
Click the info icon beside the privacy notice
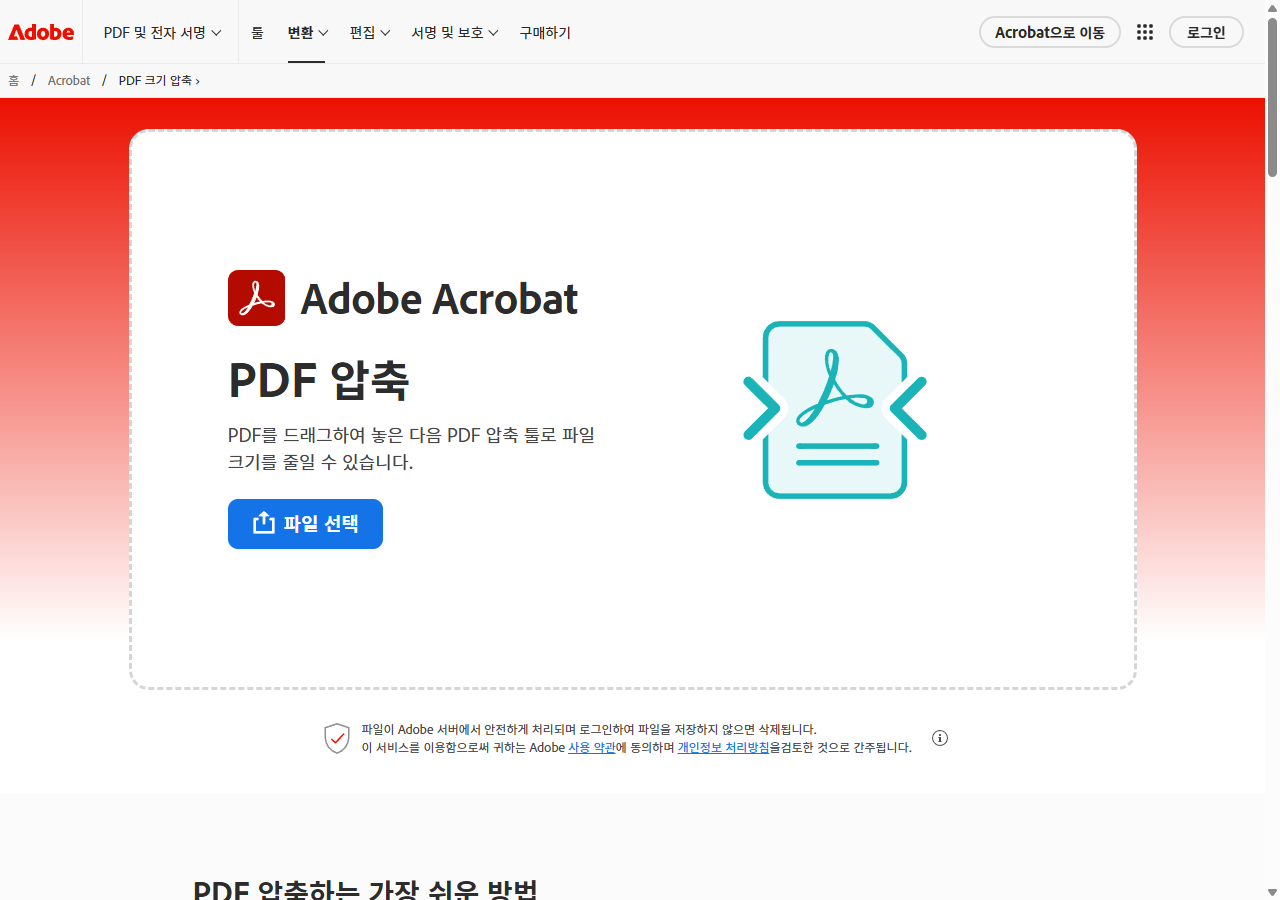[x=939, y=737]
